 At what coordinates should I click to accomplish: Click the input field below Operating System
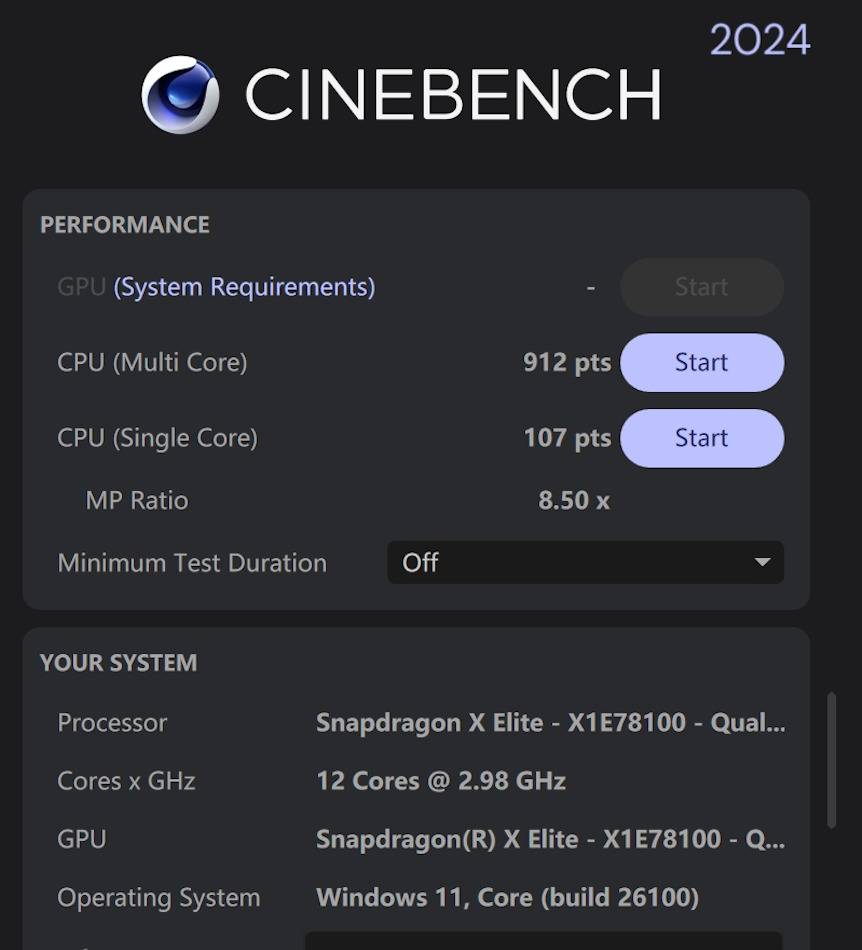(x=543, y=940)
